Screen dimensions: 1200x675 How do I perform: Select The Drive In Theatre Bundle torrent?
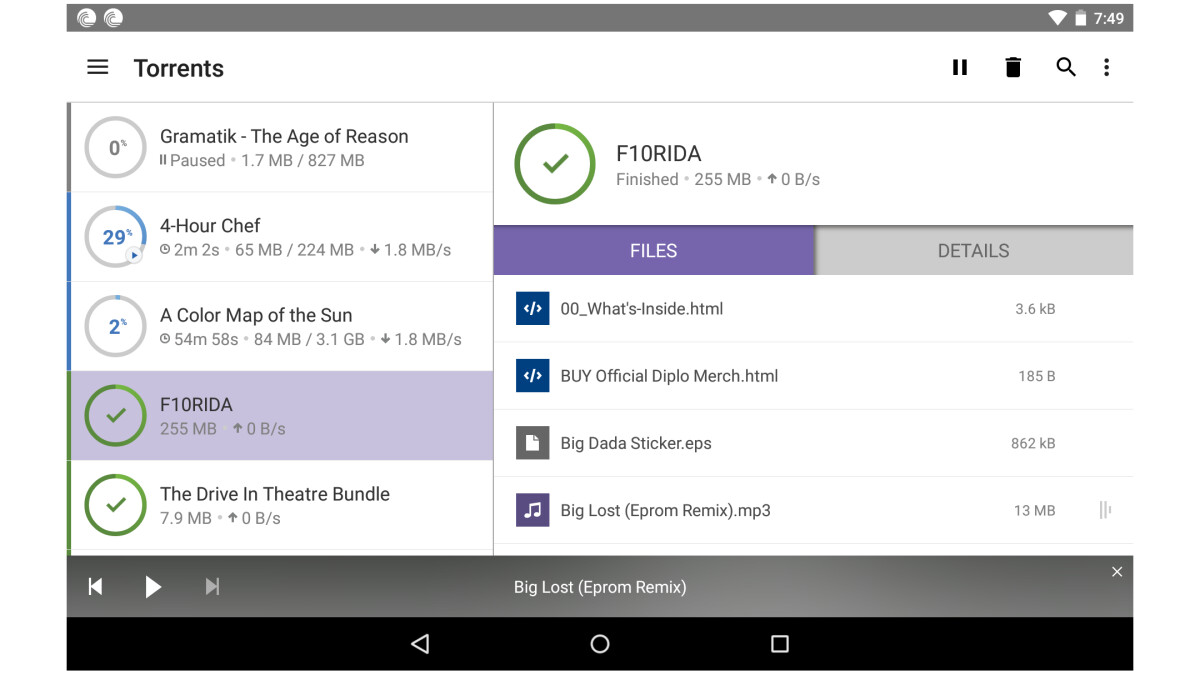pyautogui.click(x=284, y=505)
